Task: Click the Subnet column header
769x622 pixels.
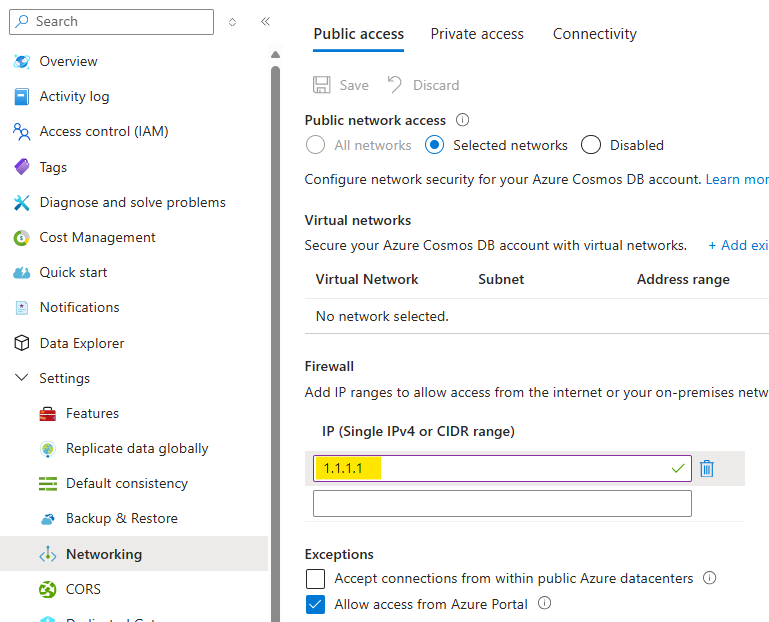Action: tap(501, 280)
